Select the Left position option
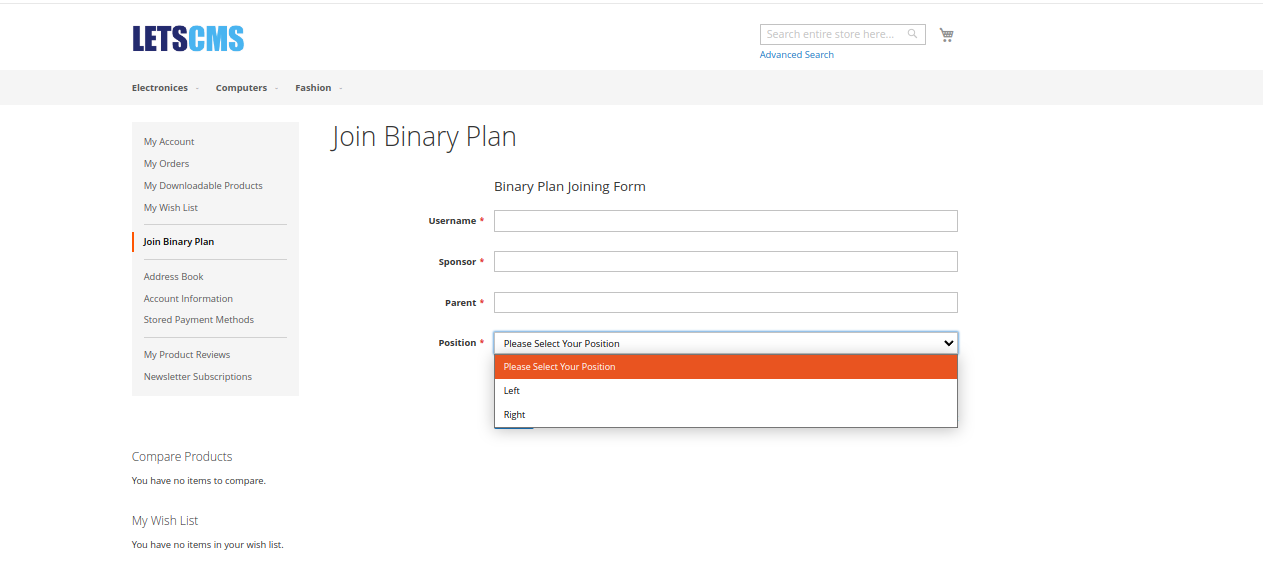This screenshot has width=1263, height=576. pyautogui.click(x=512, y=391)
